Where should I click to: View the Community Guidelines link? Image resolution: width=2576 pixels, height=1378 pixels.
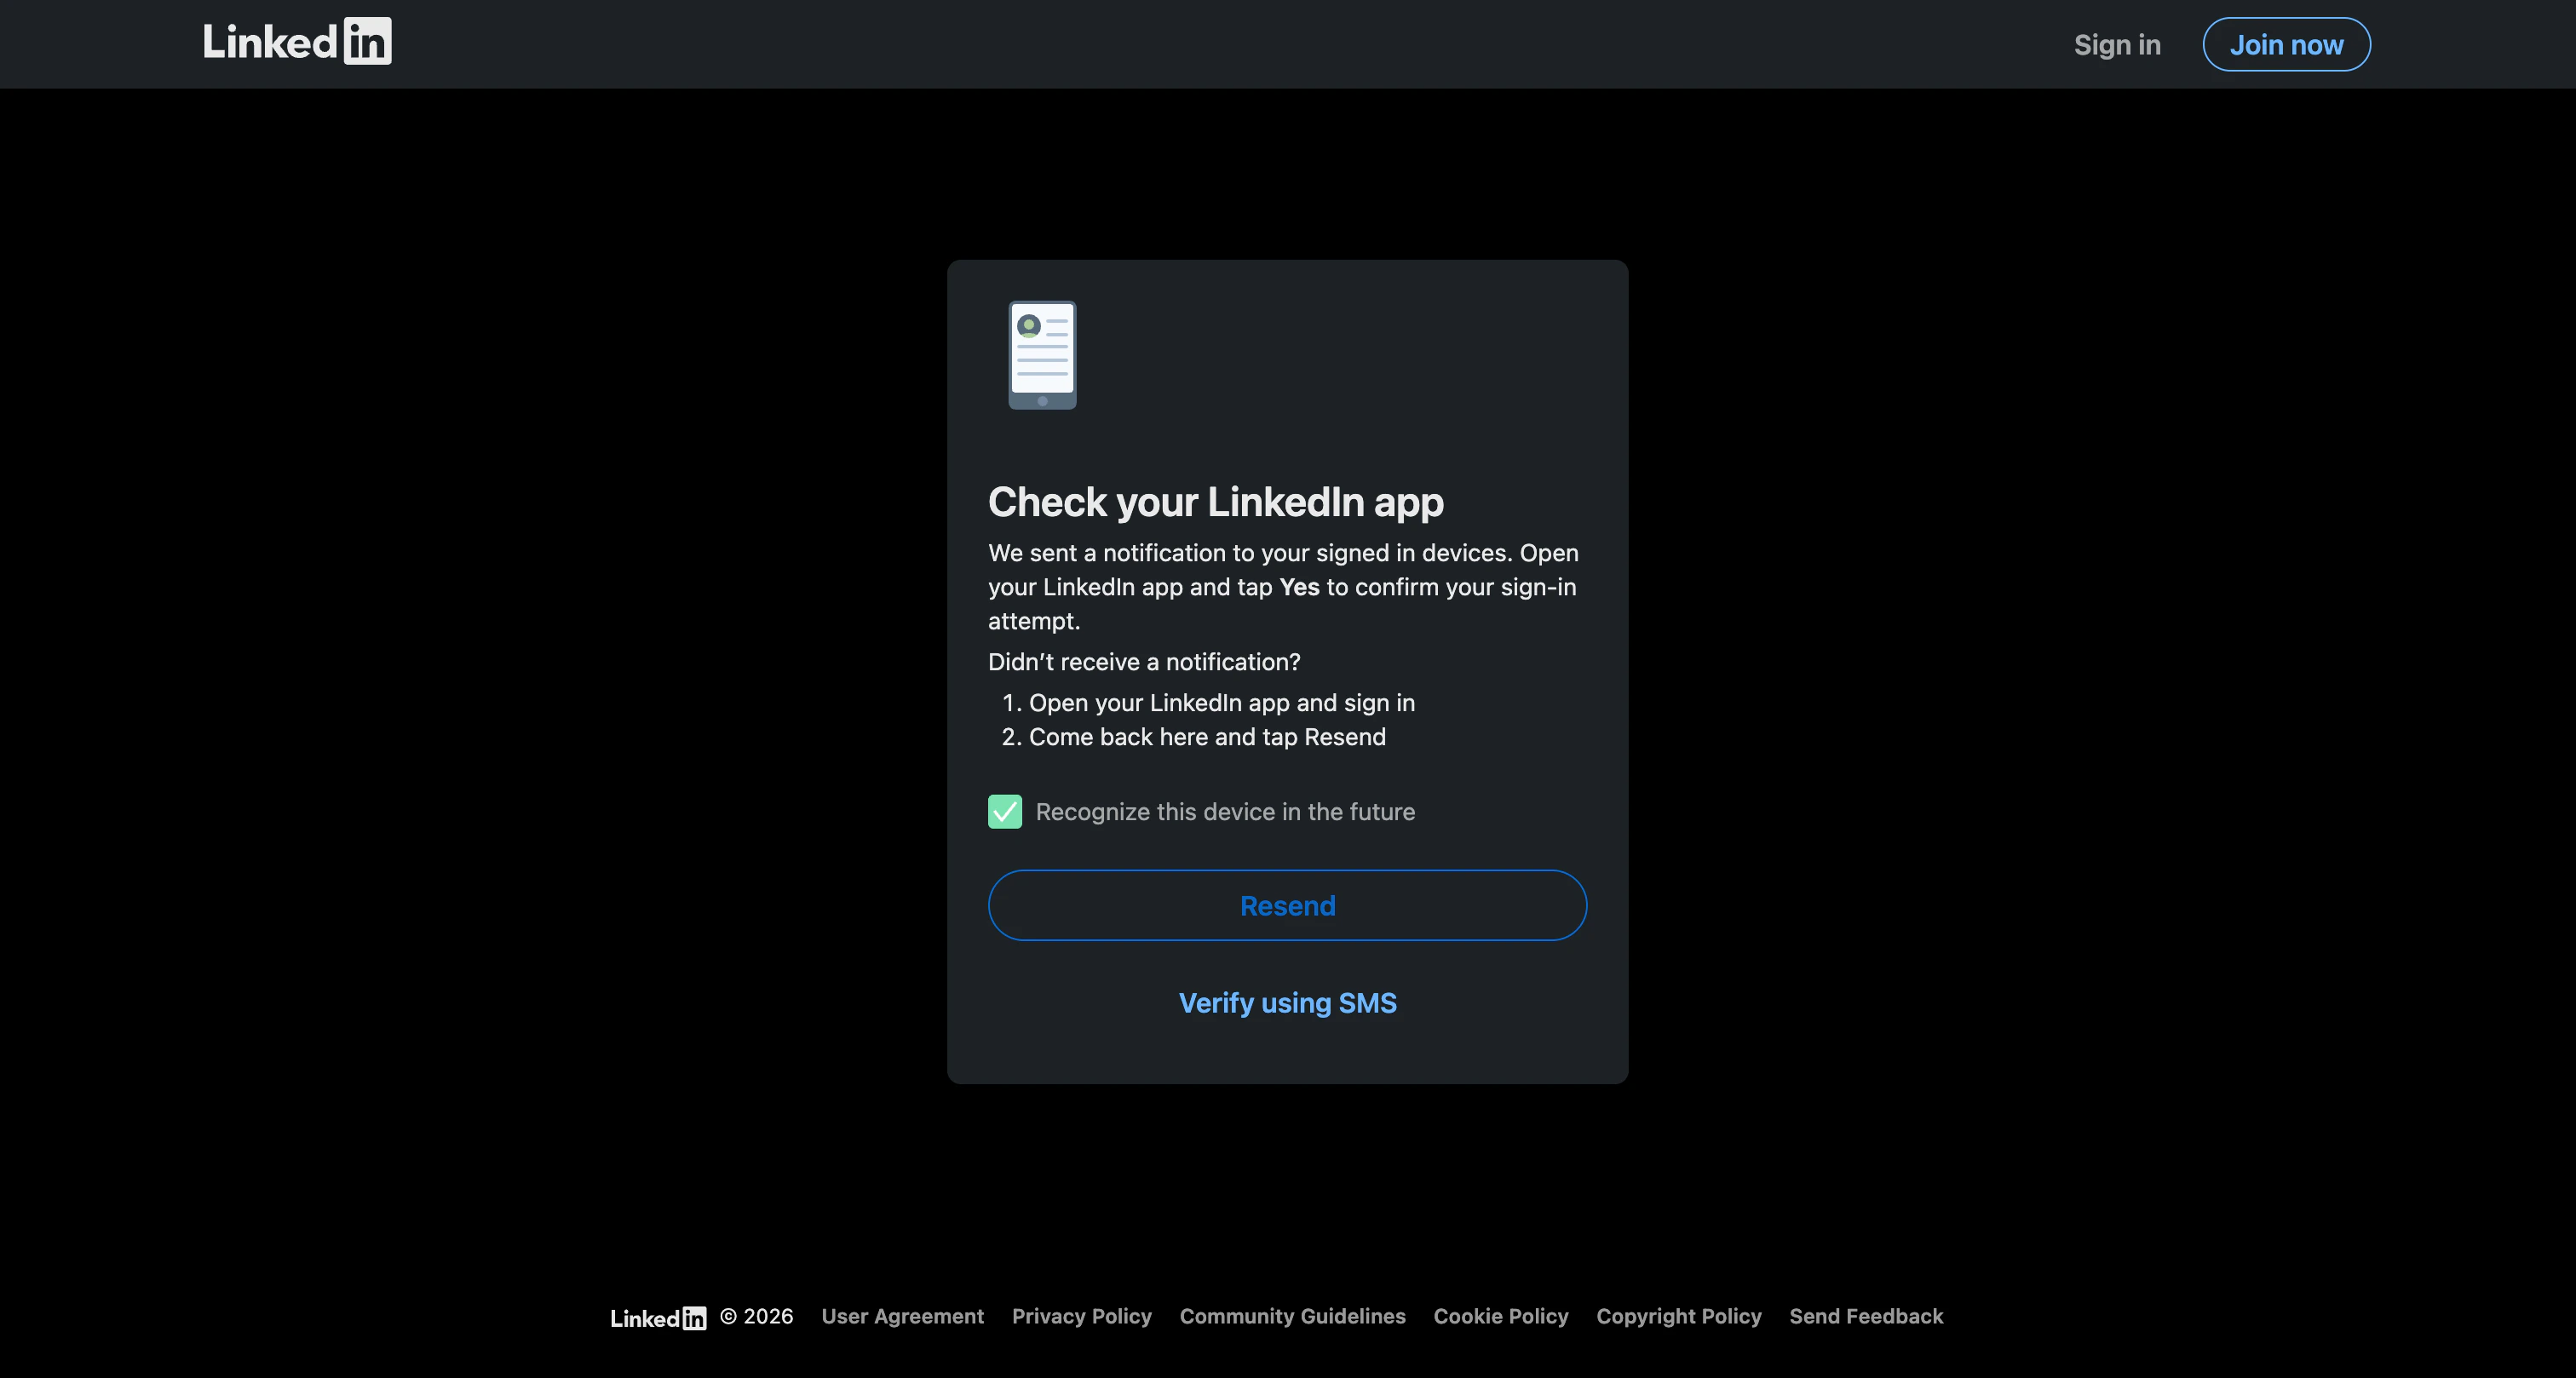click(x=1292, y=1316)
